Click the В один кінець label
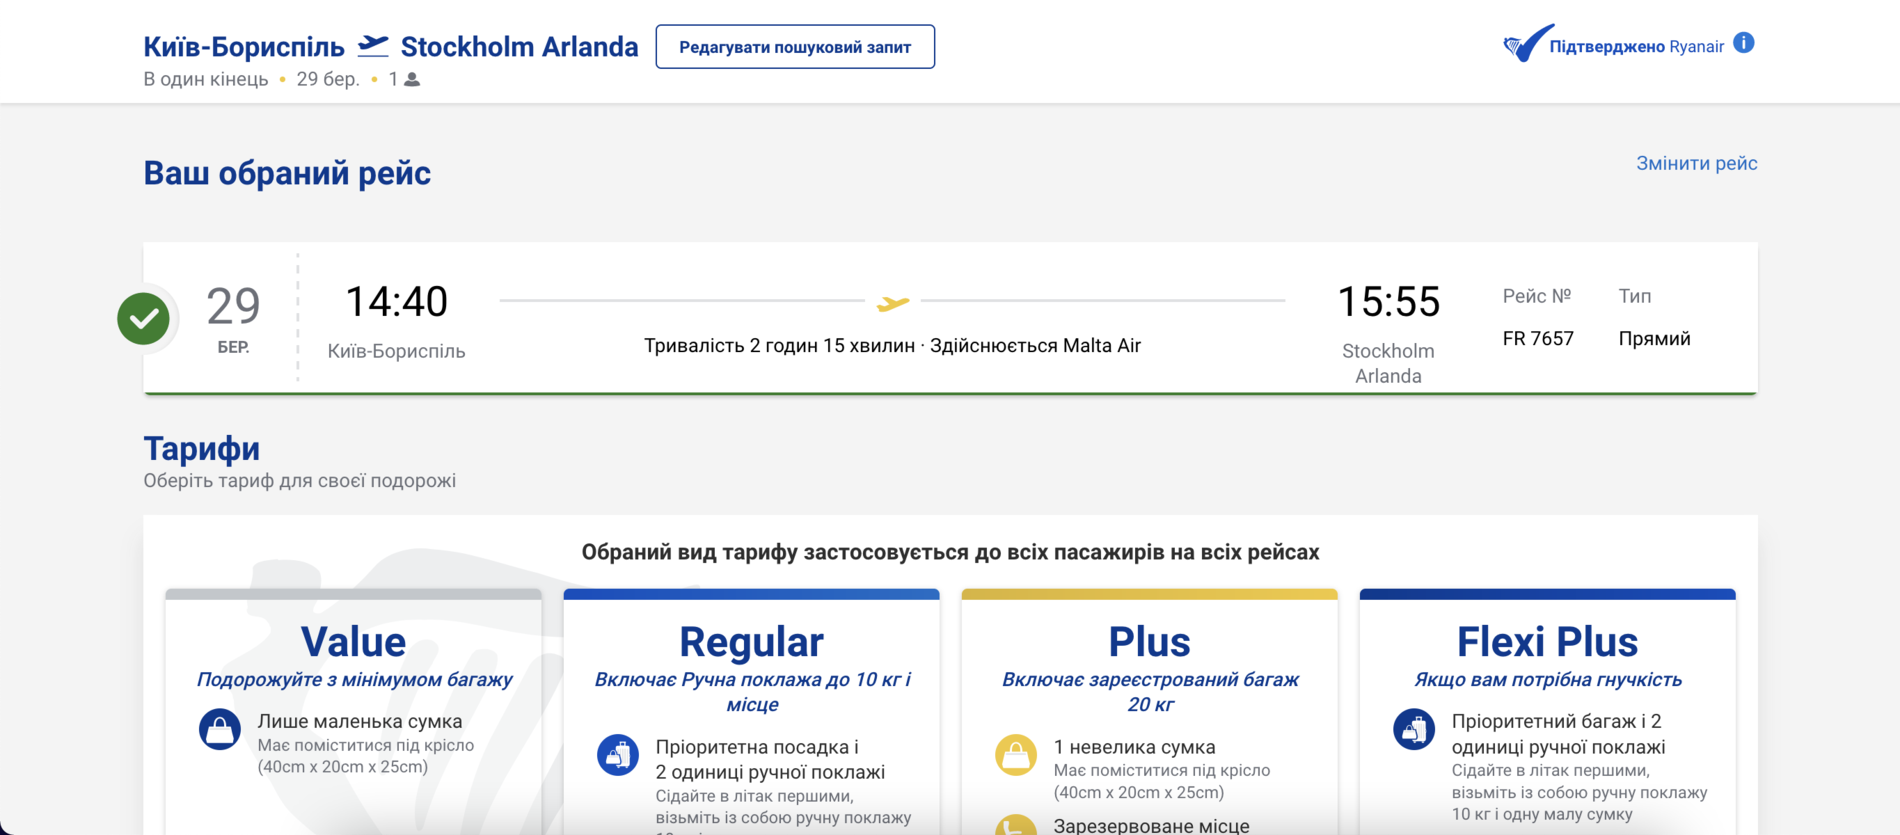The width and height of the screenshot is (1900, 835). click(206, 79)
